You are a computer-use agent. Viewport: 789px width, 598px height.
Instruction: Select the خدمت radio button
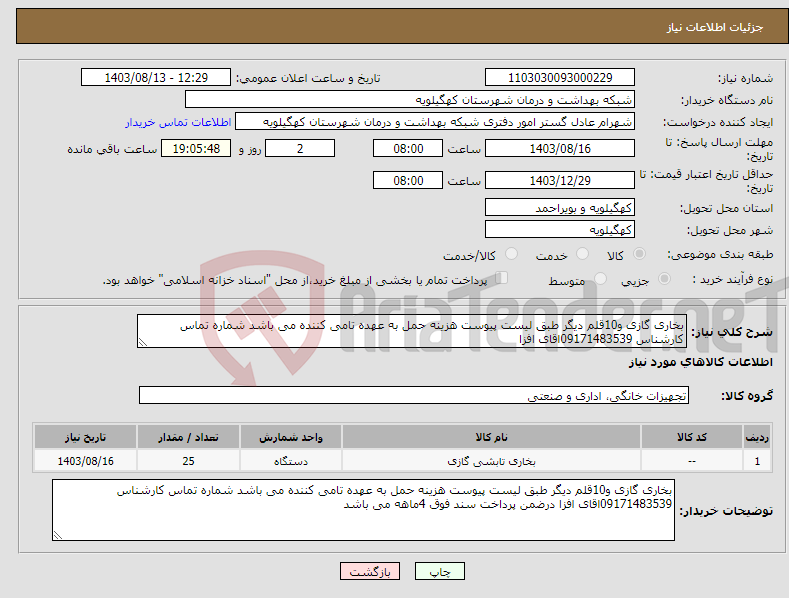tap(582, 254)
